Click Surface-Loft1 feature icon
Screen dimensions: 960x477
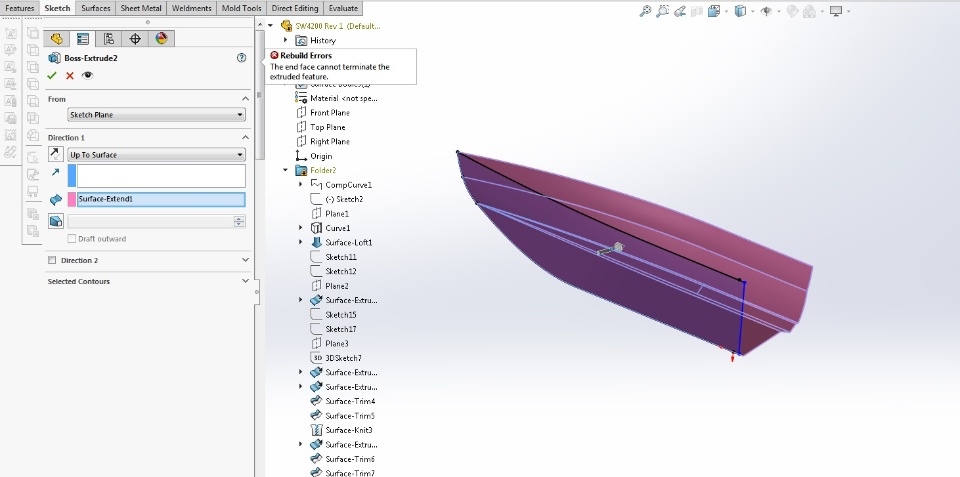point(317,242)
